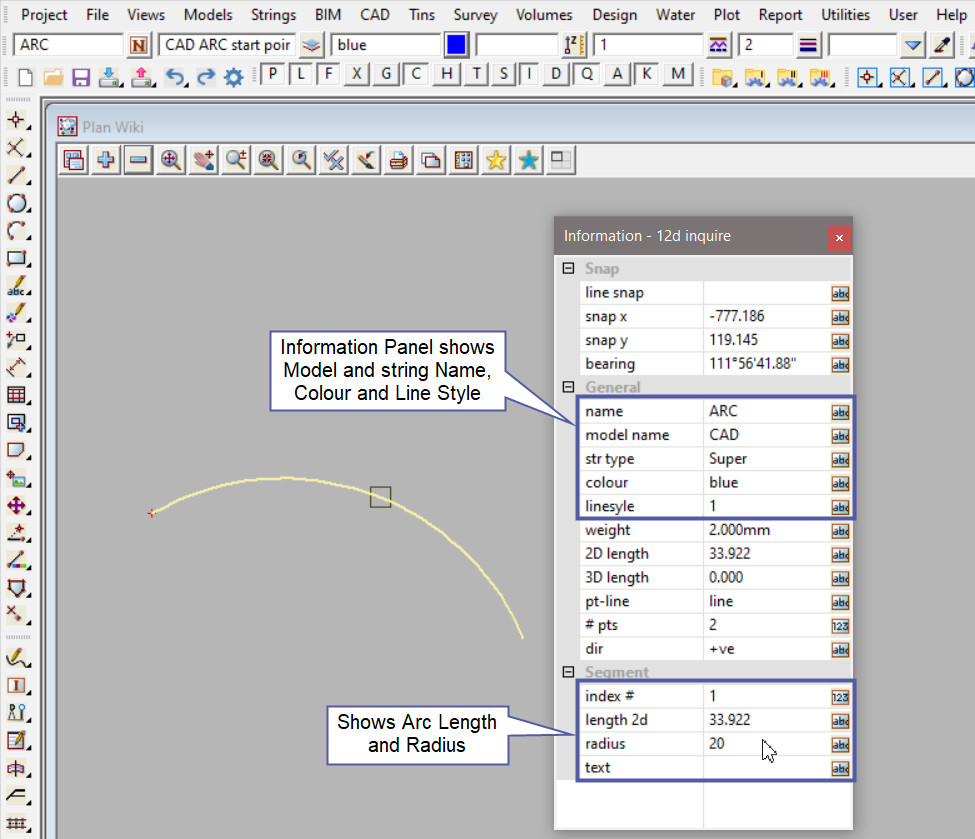This screenshot has width=975, height=839.
Task: Collapse the General section expander
Action: pos(568,387)
